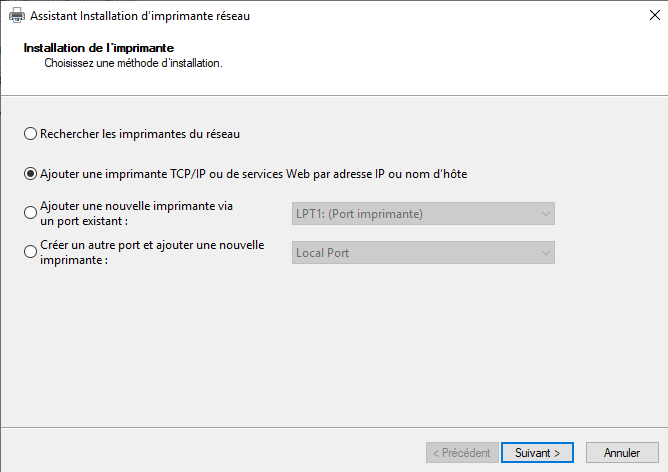Cancel the wizard with Annuler
This screenshot has height=472, width=668.
point(622,452)
